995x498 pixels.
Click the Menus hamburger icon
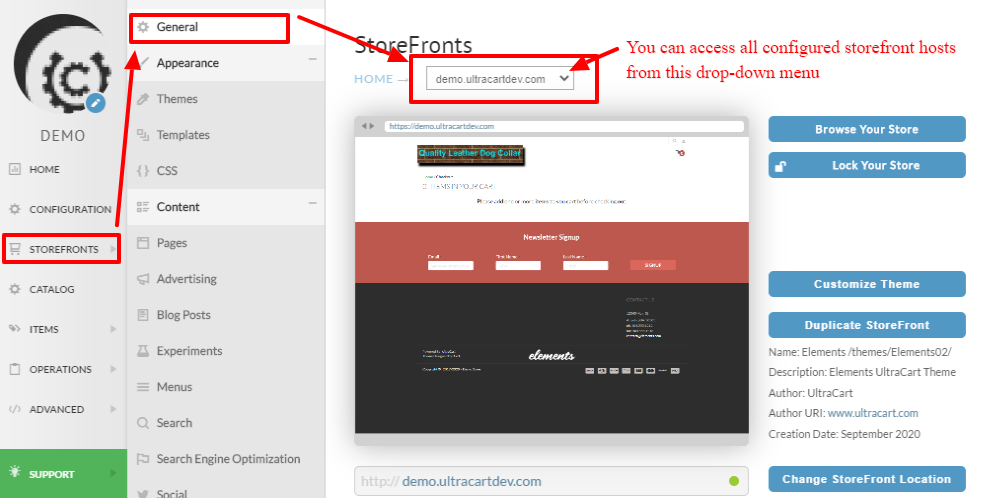pos(143,387)
